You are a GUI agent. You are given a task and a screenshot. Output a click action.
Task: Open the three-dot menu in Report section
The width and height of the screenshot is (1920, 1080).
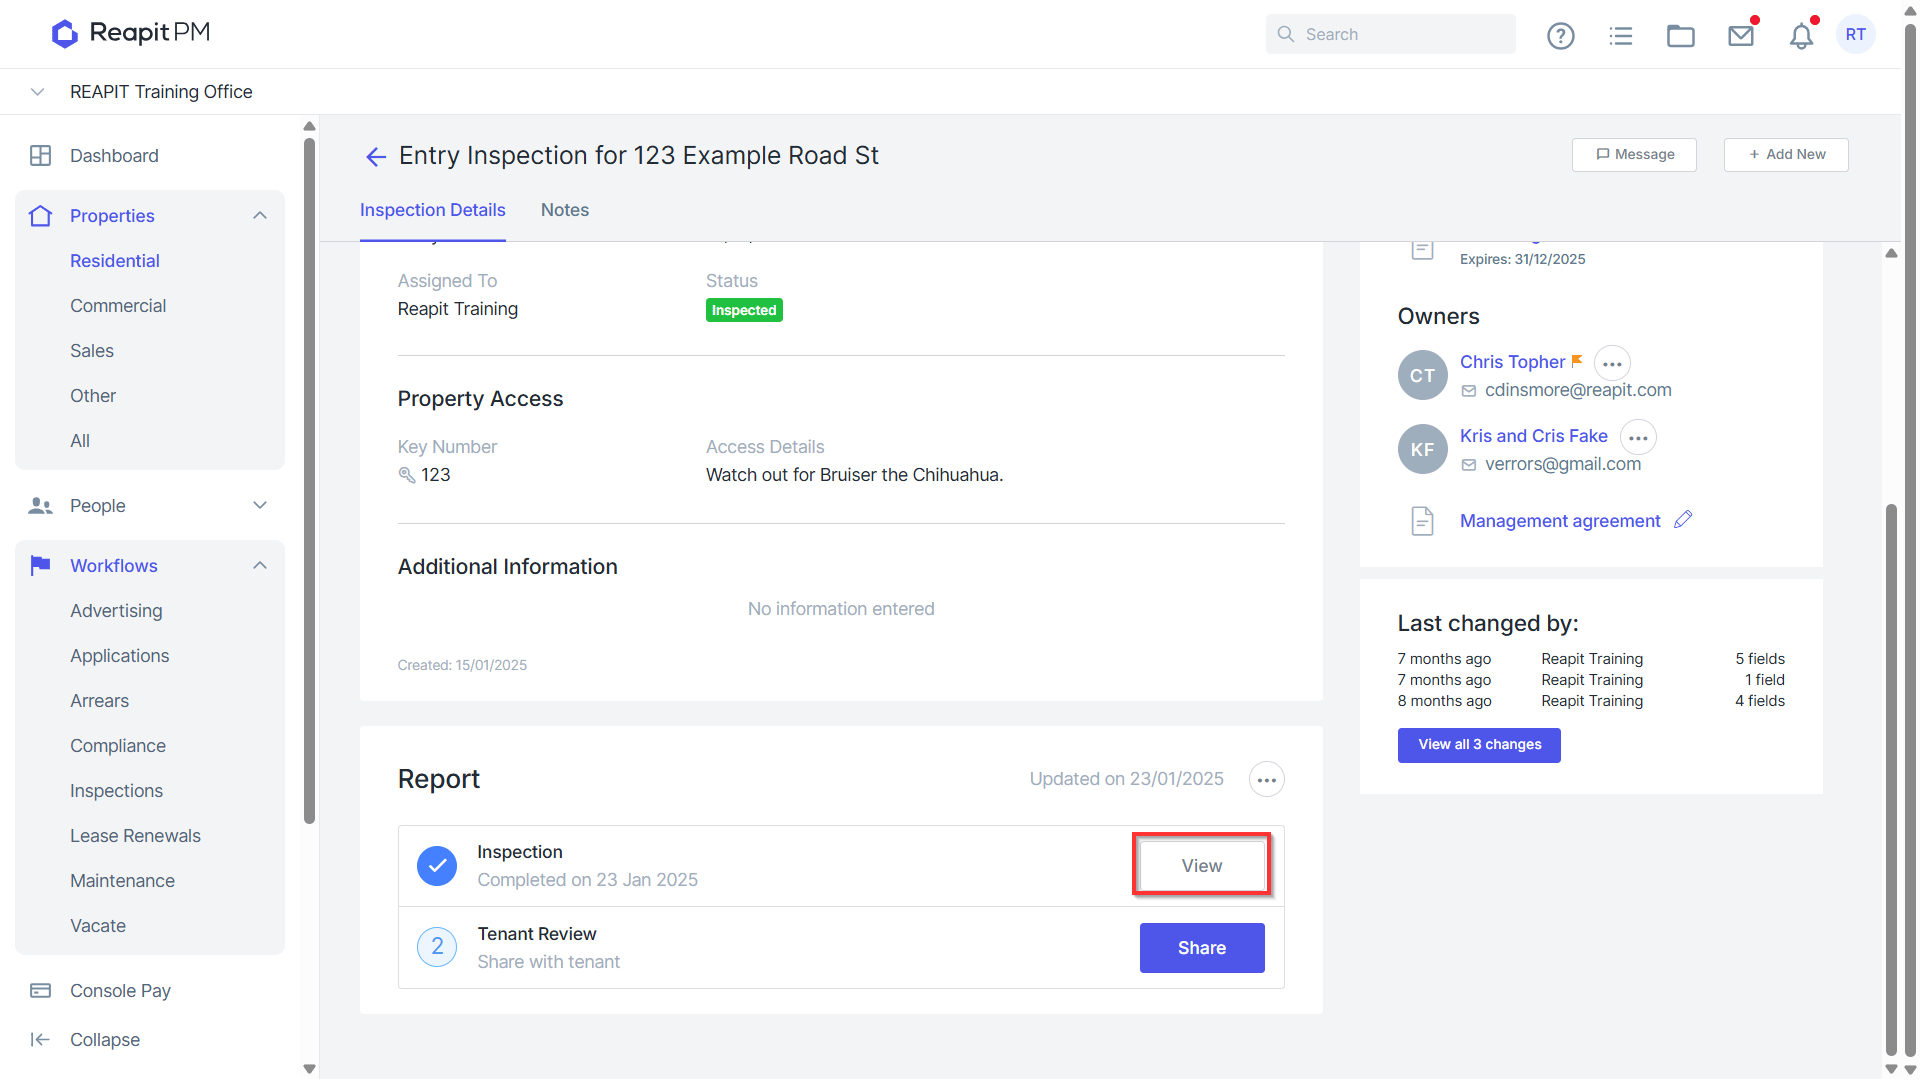[1266, 779]
